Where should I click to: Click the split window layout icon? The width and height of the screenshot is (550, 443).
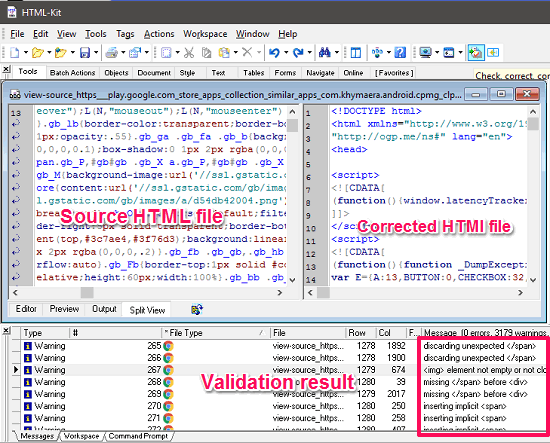356,53
